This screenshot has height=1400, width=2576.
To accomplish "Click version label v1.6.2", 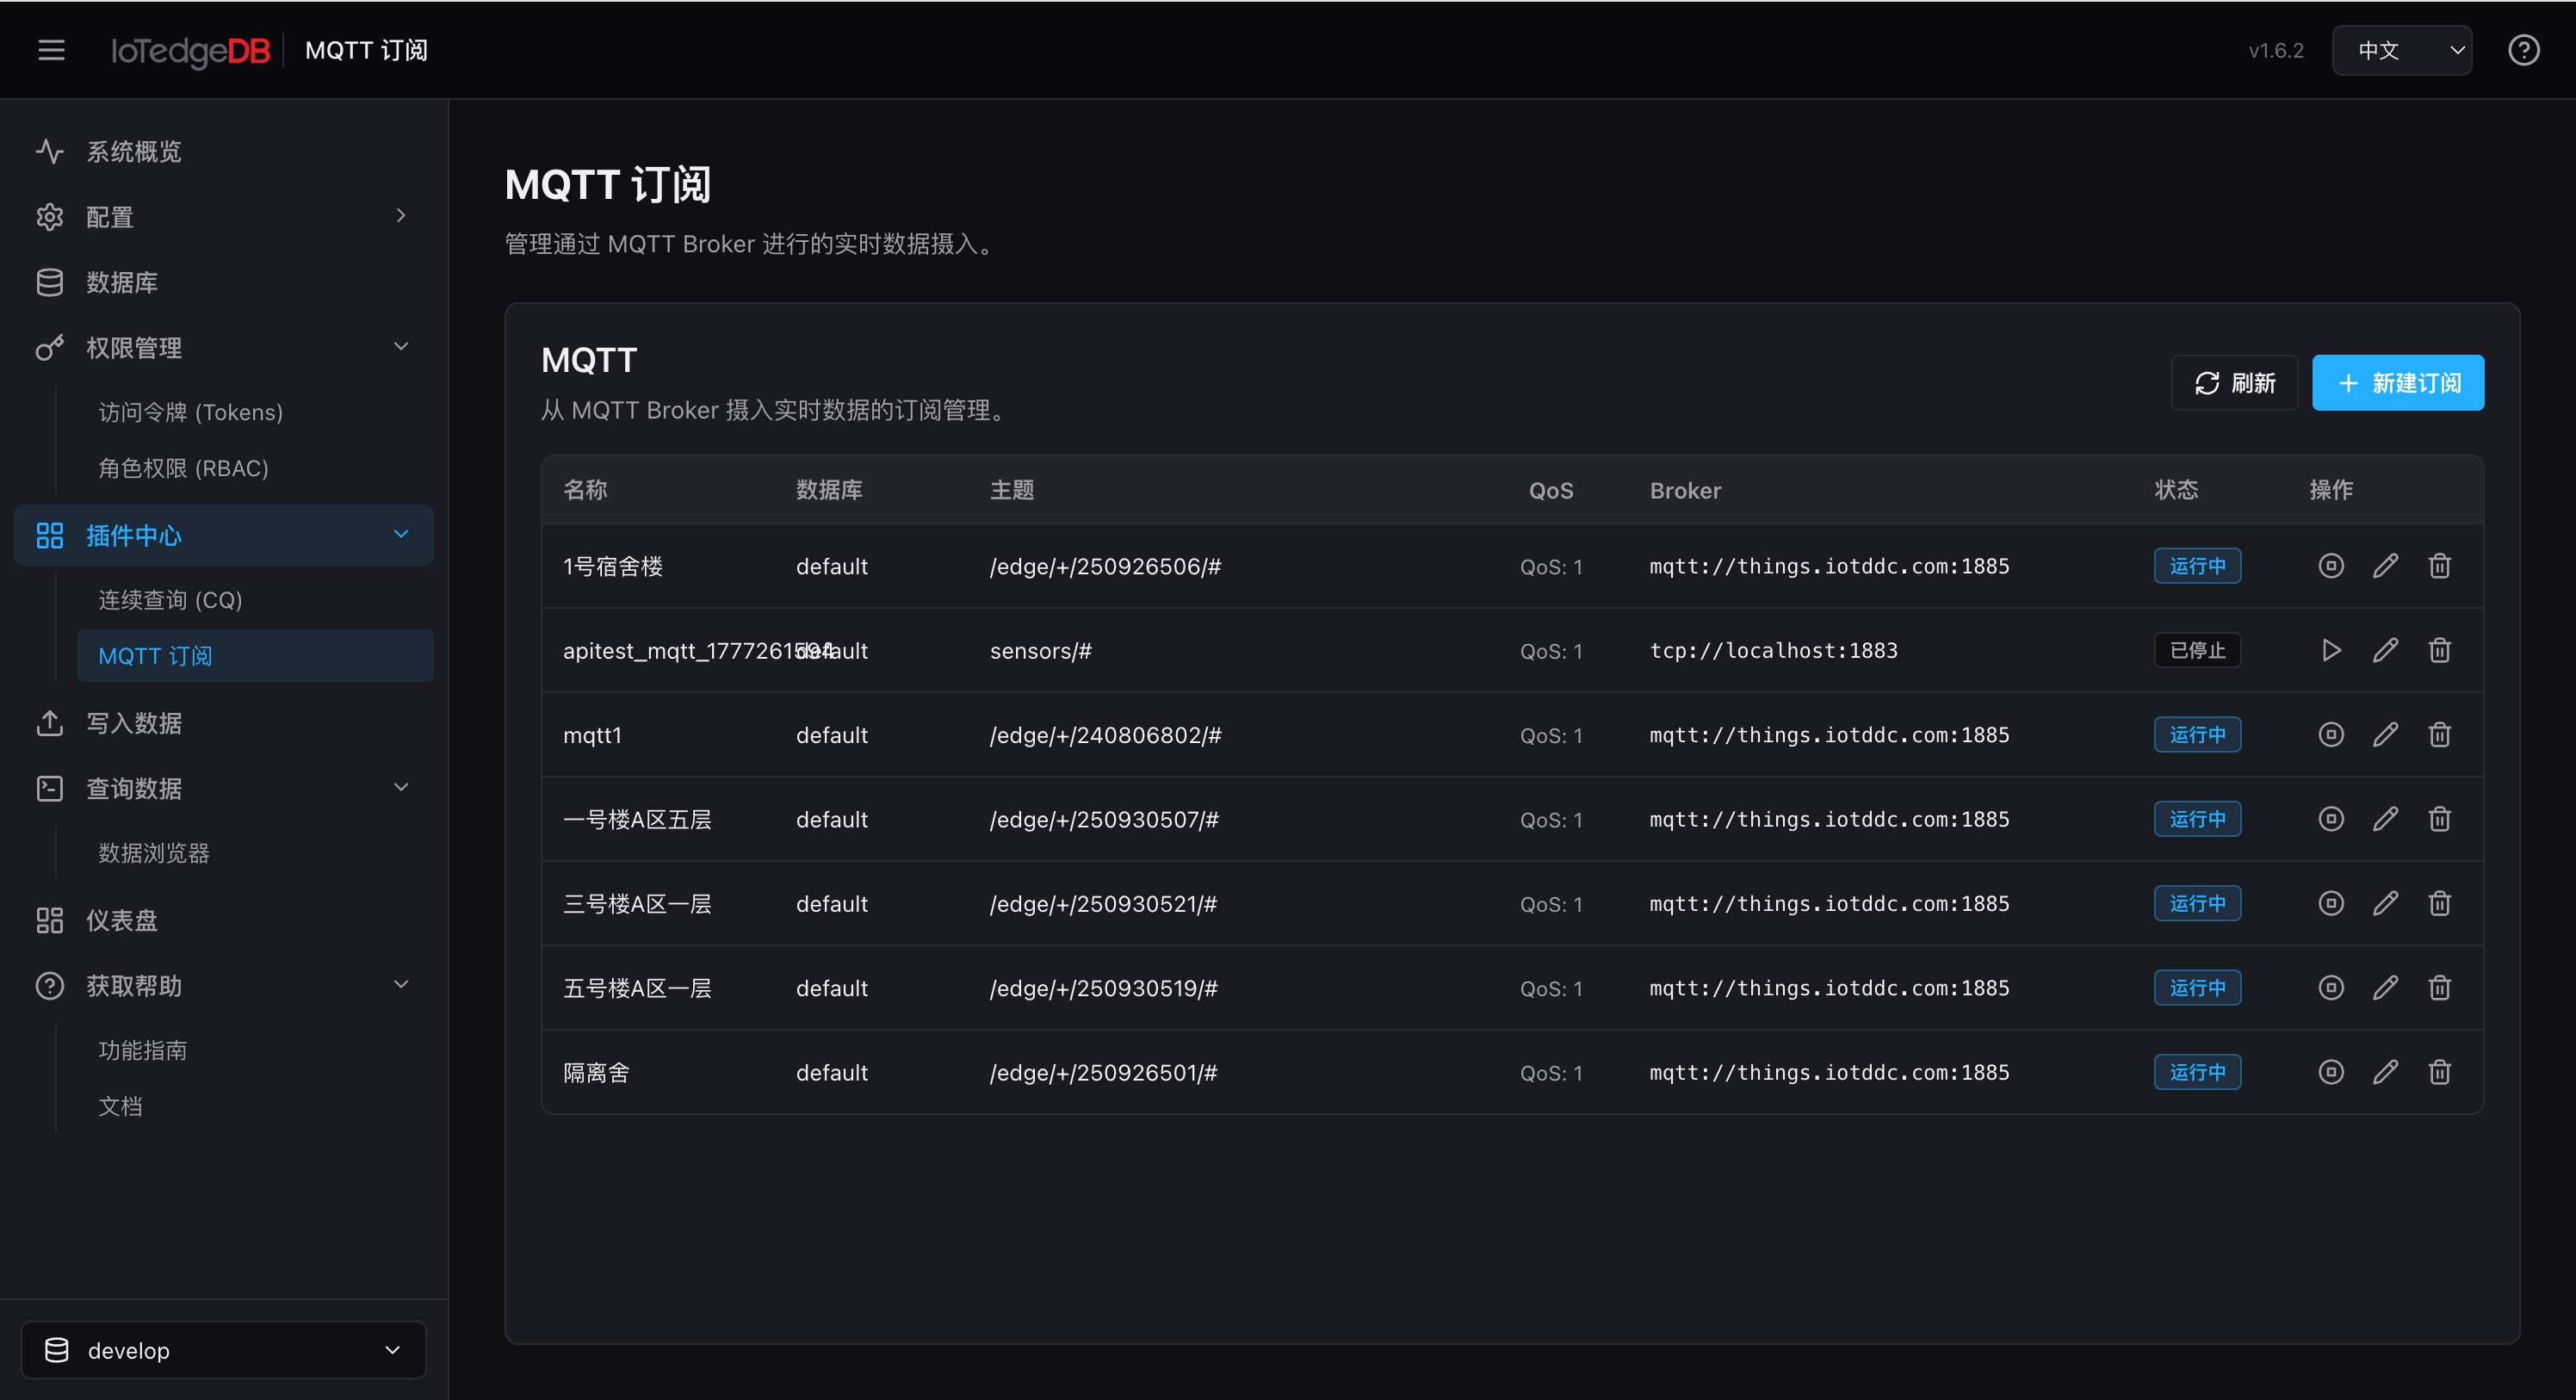I will pos(2276,51).
